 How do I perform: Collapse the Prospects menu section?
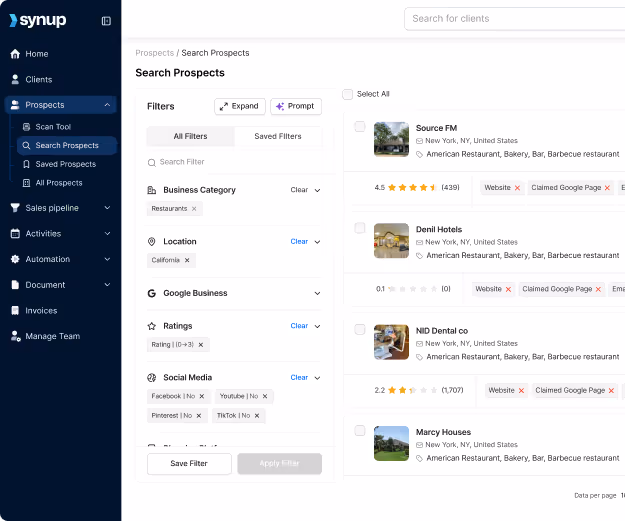pyautogui.click(x=107, y=105)
